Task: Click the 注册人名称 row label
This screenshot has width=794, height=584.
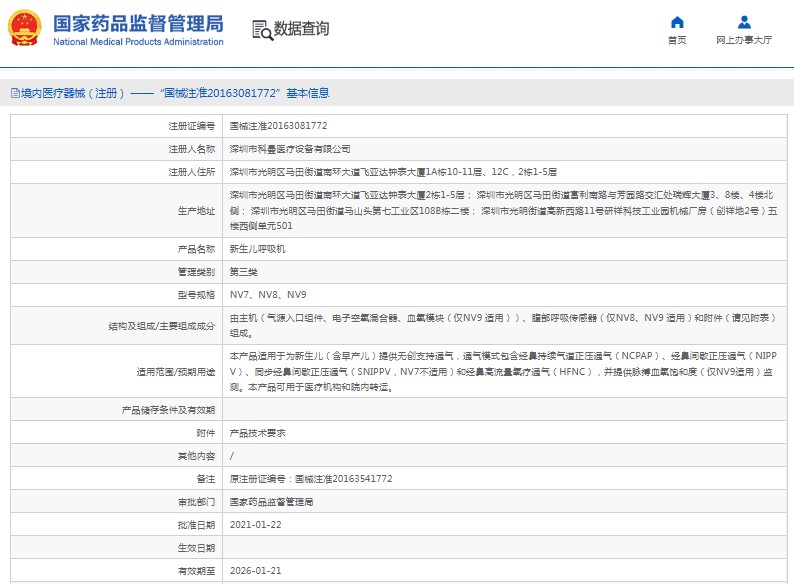Action: (191, 149)
